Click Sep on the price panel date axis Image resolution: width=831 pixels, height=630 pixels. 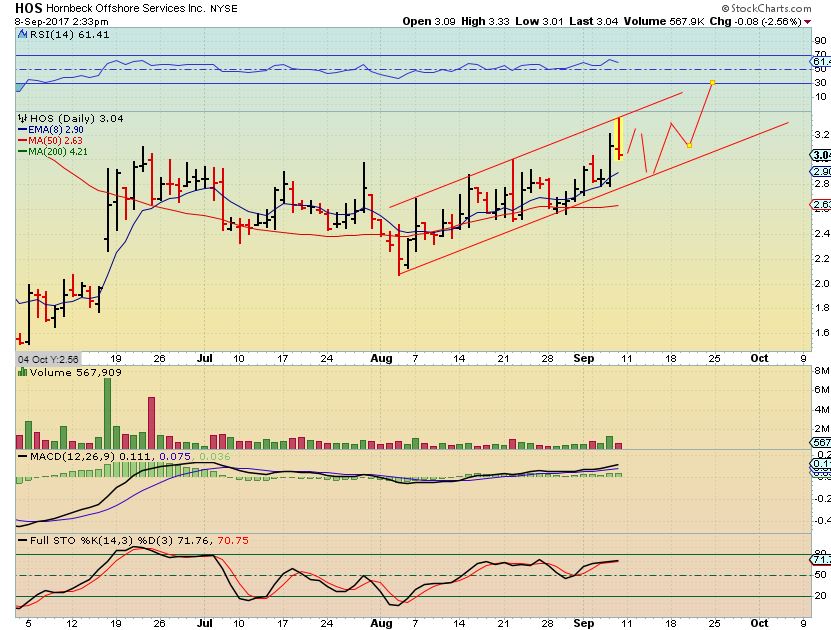(584, 358)
